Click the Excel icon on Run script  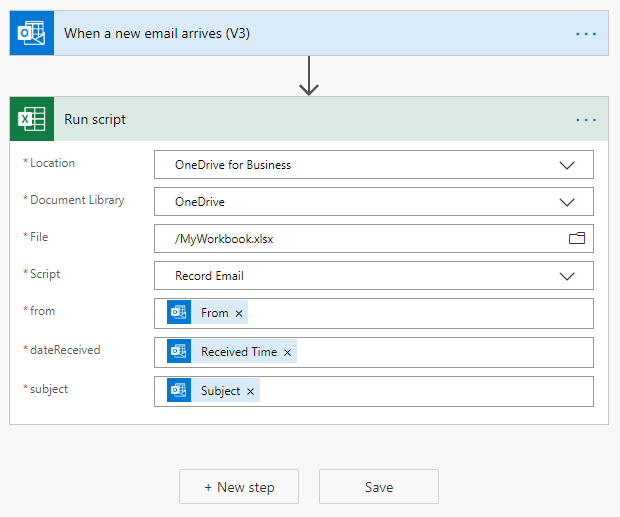pos(32,119)
